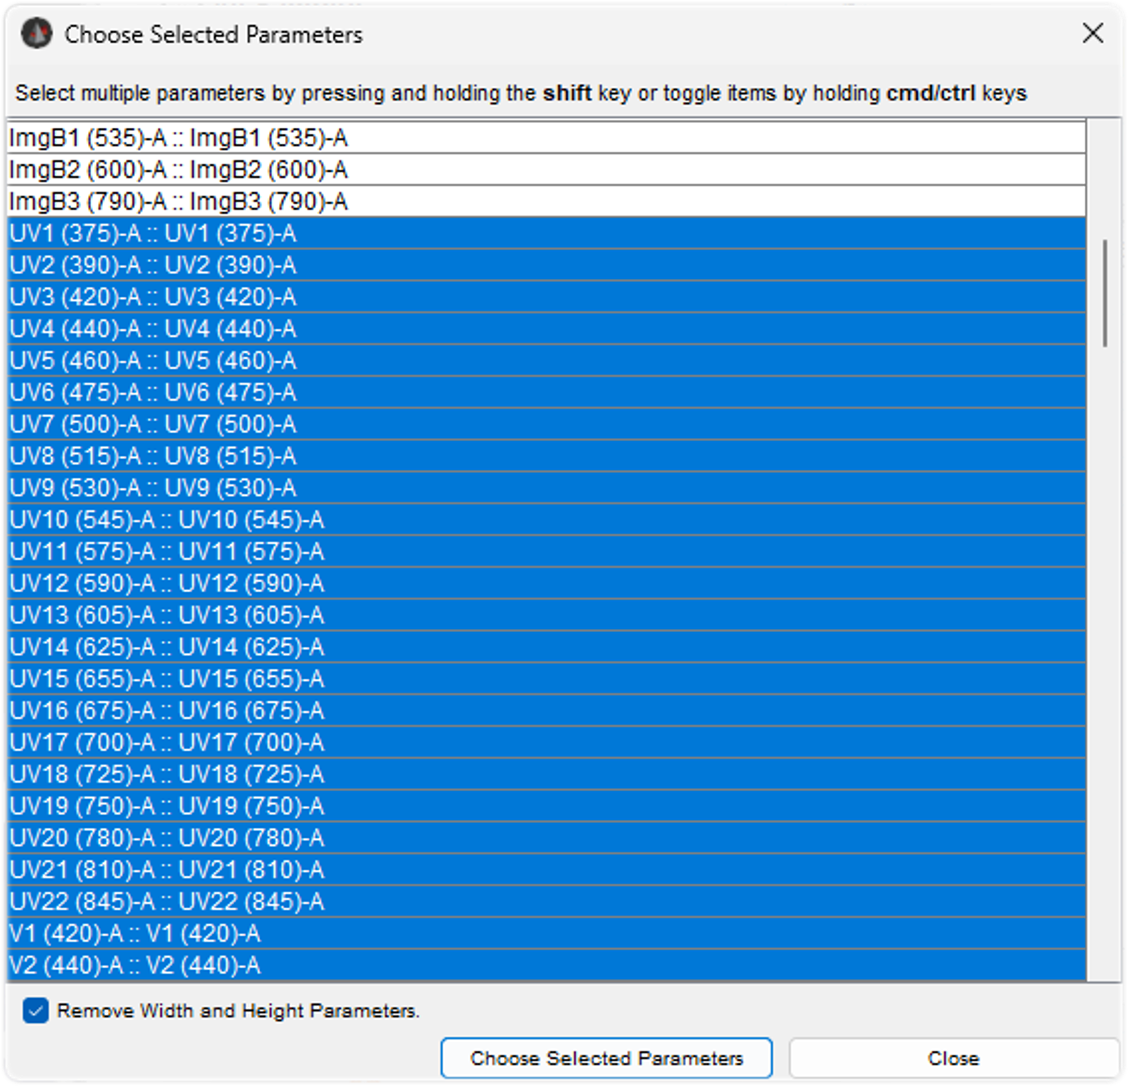Uncheck Remove Width and Height Parameters

[x=36, y=1011]
